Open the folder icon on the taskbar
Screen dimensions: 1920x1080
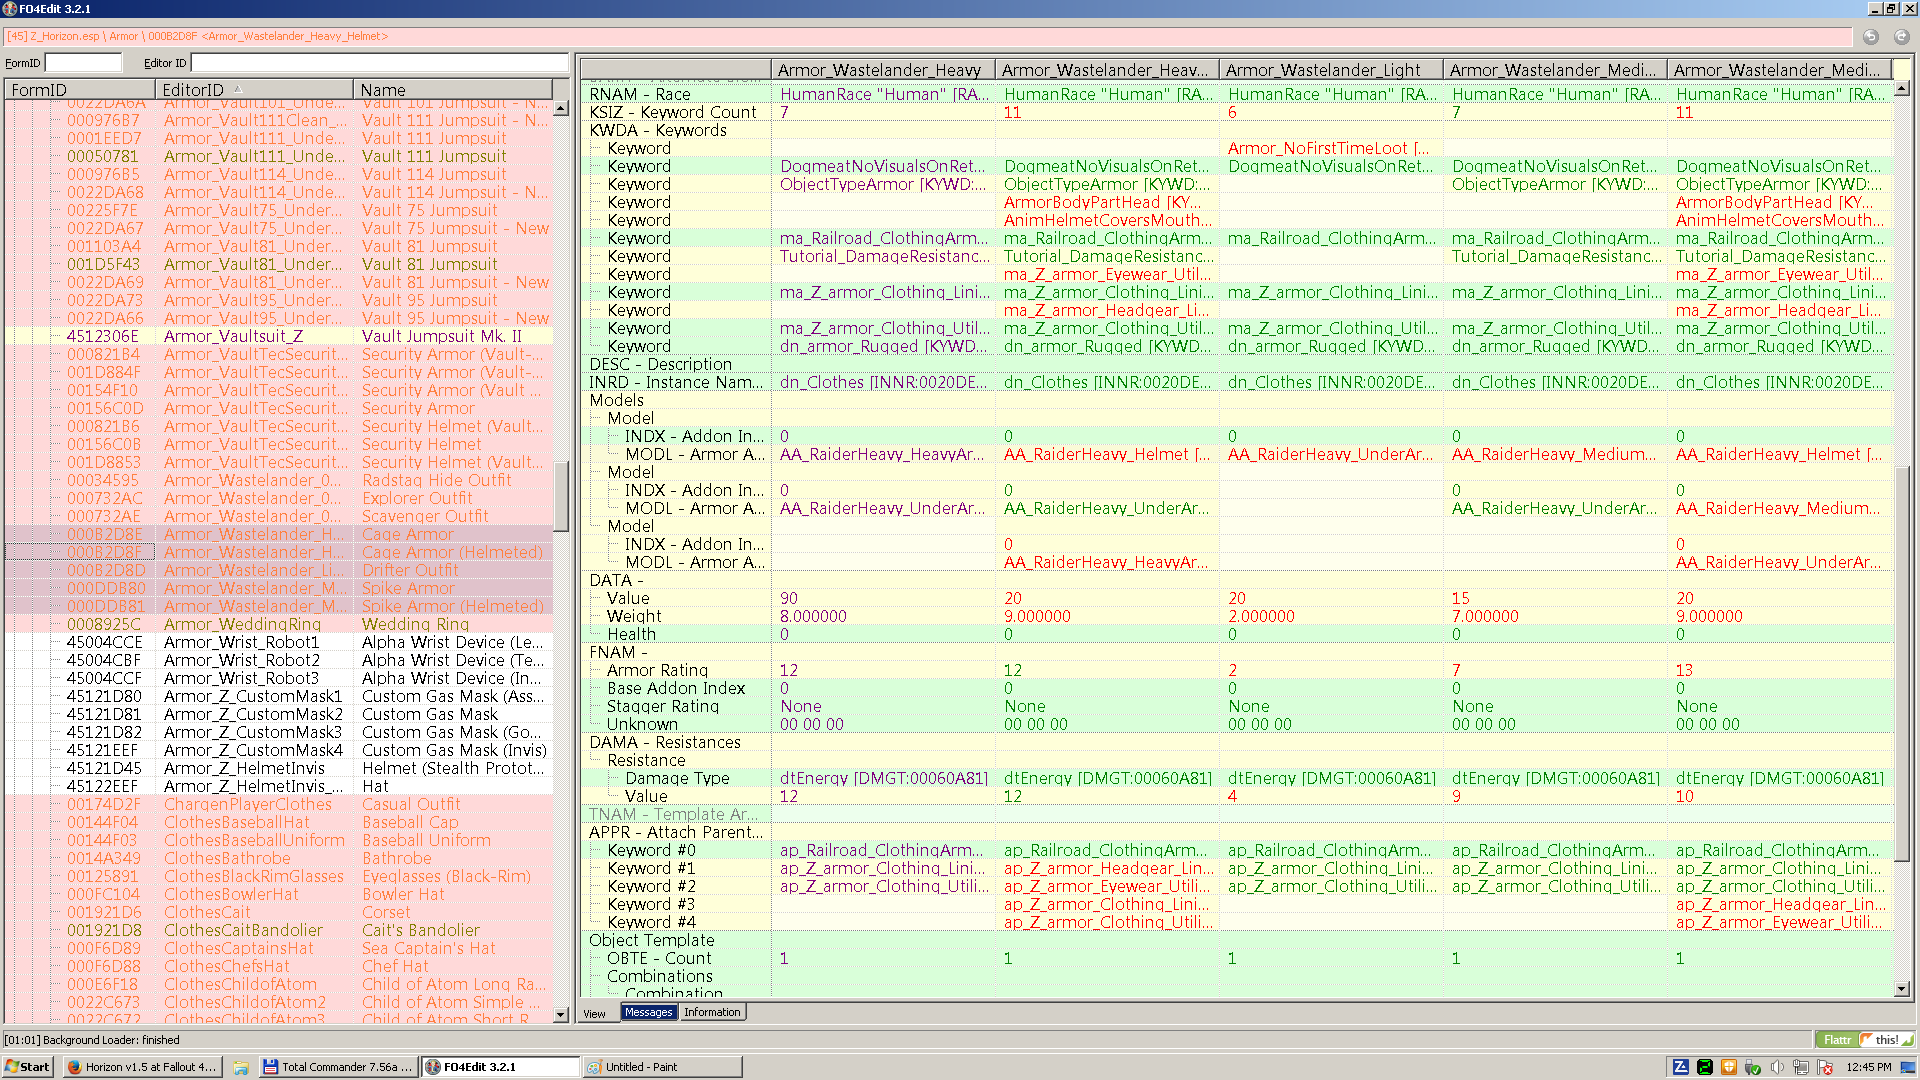(240, 1067)
